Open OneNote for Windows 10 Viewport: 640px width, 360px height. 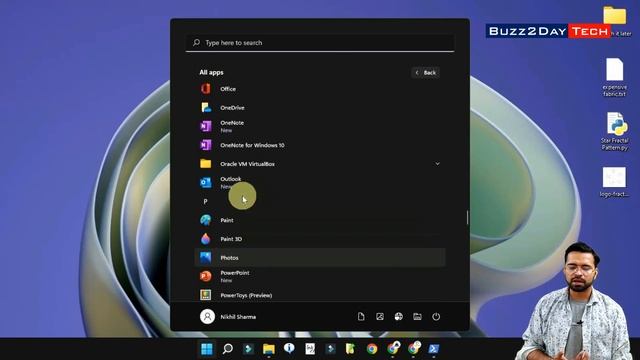(x=320, y=145)
